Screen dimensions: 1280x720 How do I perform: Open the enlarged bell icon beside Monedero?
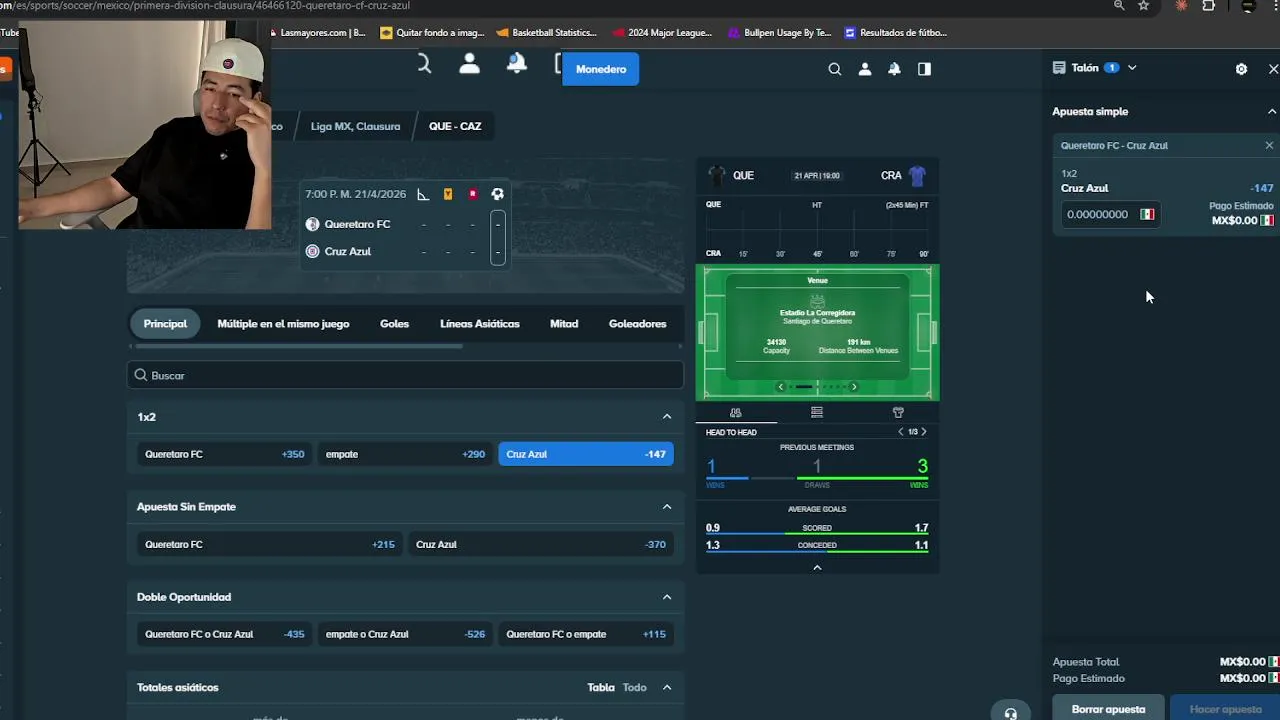(x=516, y=64)
